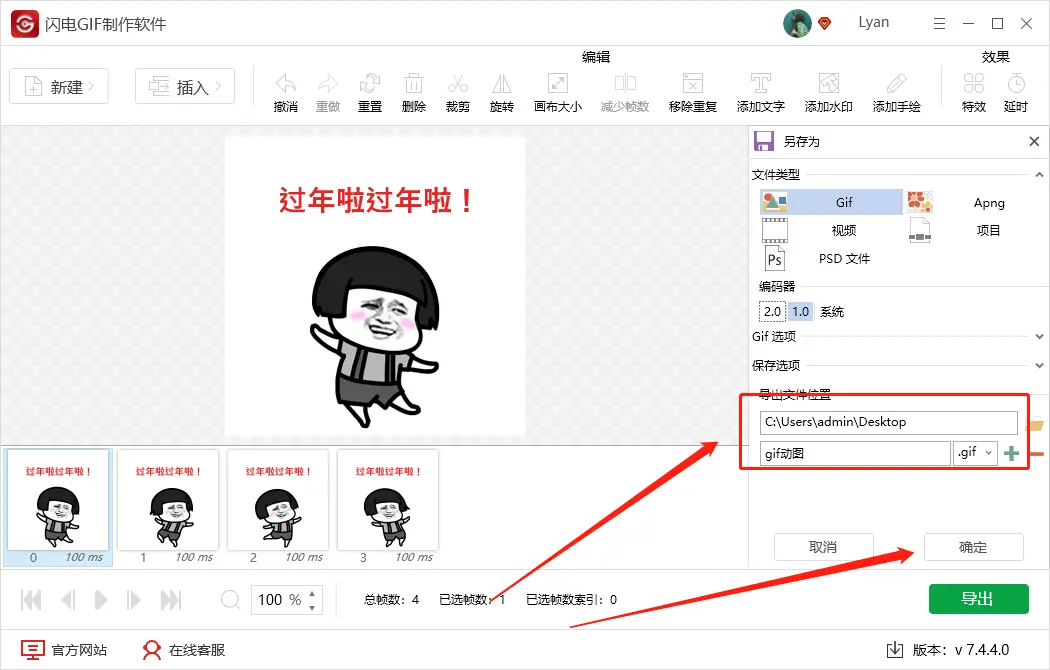Select frame 0 thumbnail
The height and width of the screenshot is (670, 1050).
[58, 508]
